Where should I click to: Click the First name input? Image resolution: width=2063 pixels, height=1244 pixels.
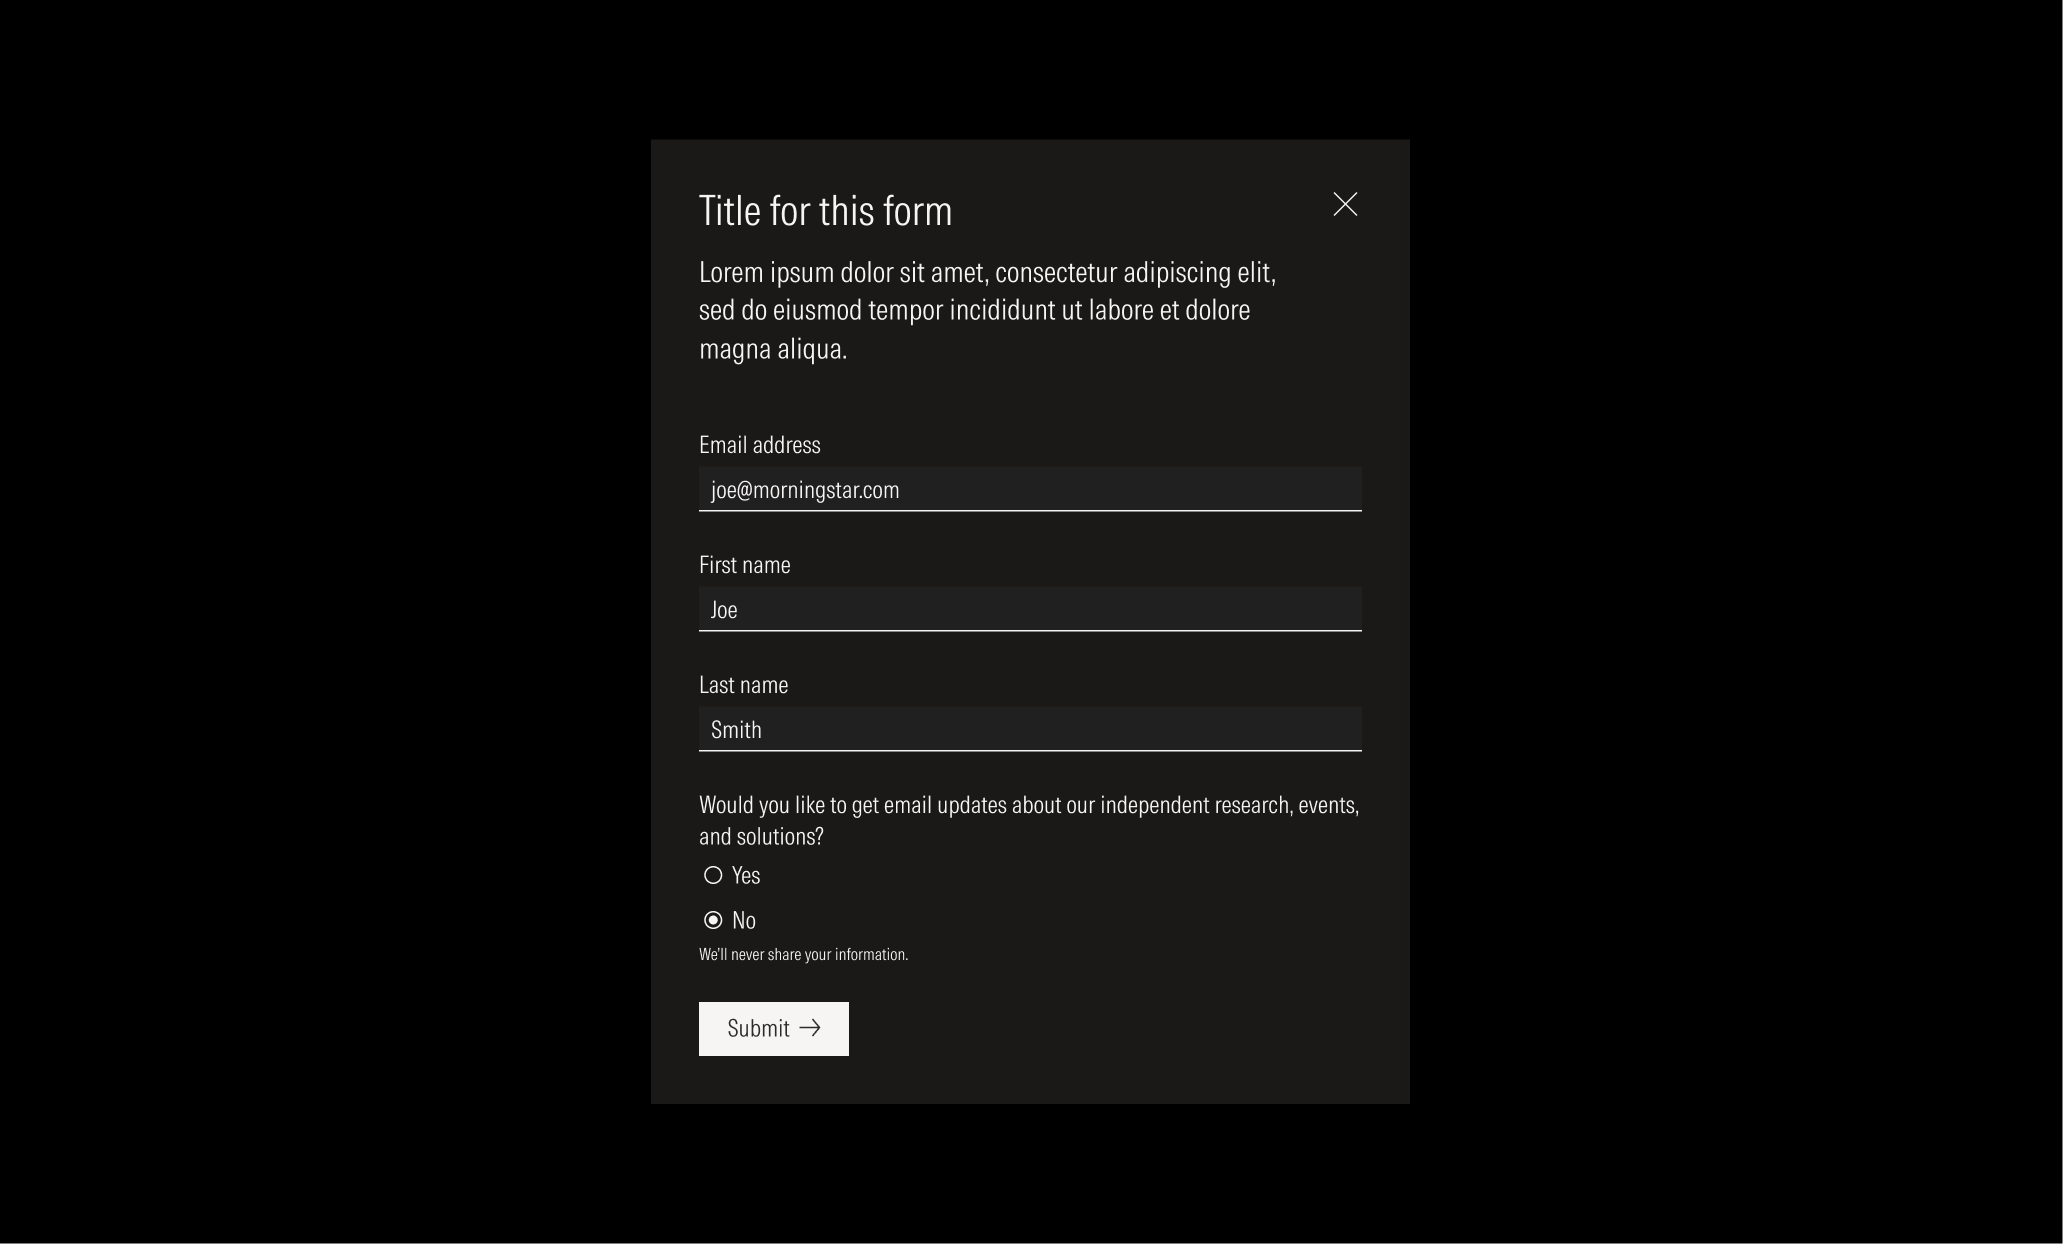[x=1029, y=609]
